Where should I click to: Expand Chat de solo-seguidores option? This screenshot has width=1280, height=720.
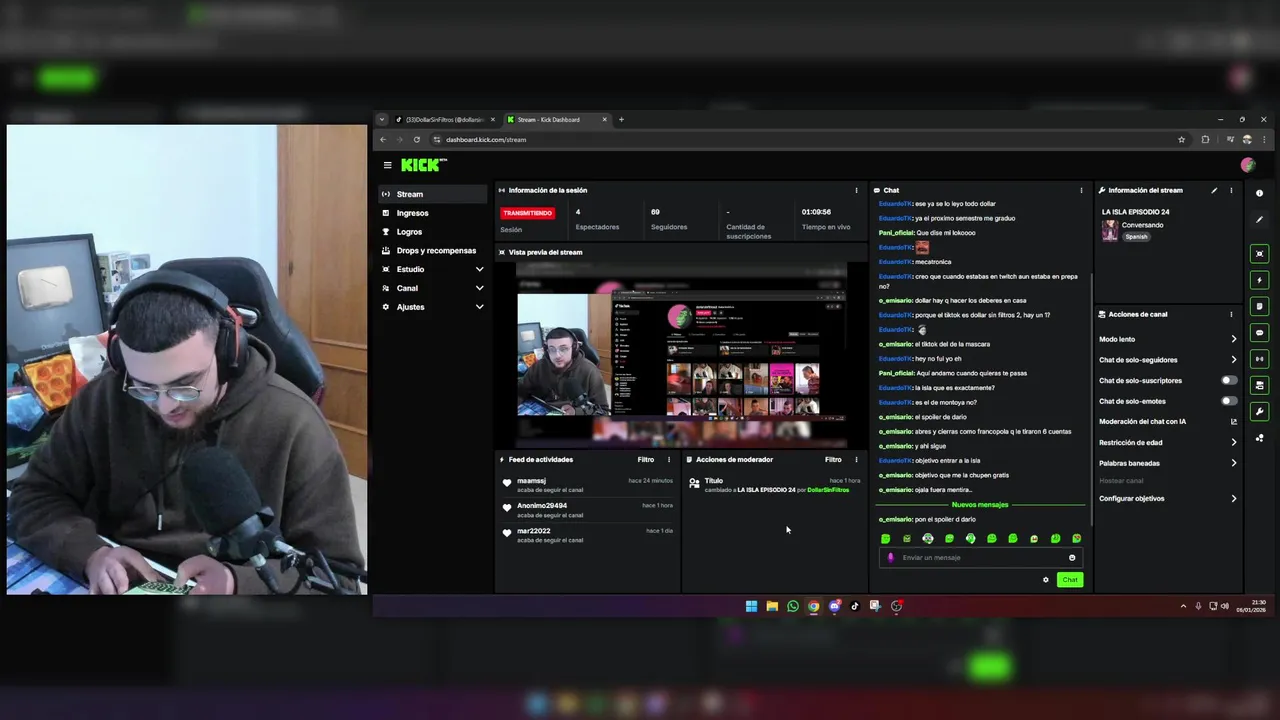coord(1168,360)
